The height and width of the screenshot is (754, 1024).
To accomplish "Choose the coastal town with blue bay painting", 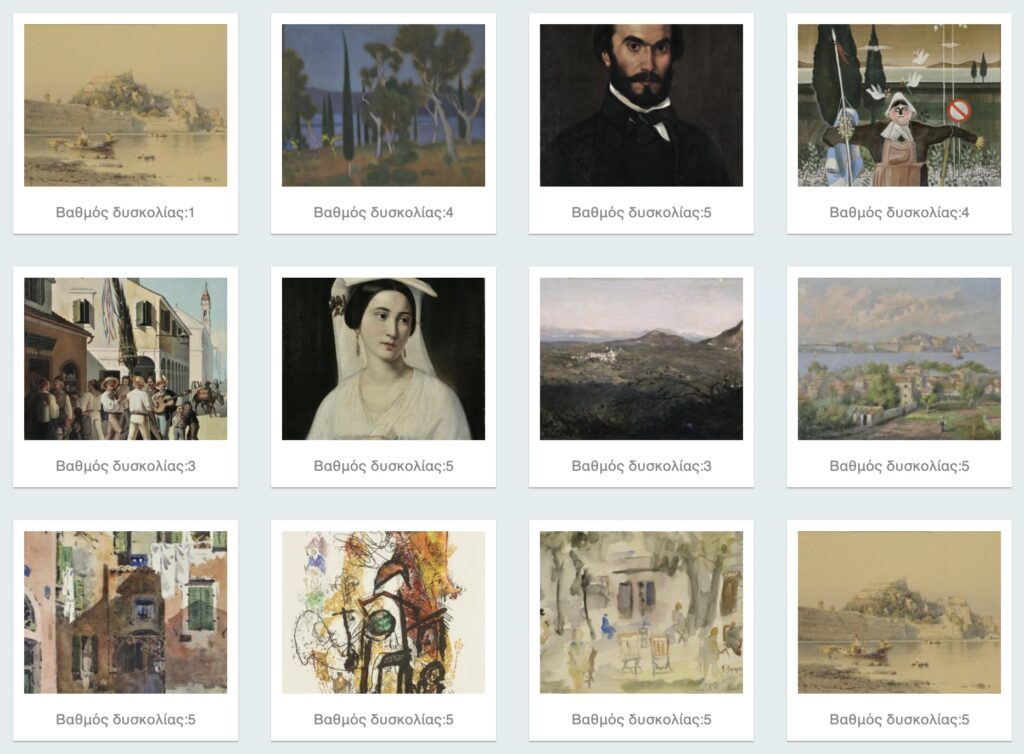I will tap(899, 358).
